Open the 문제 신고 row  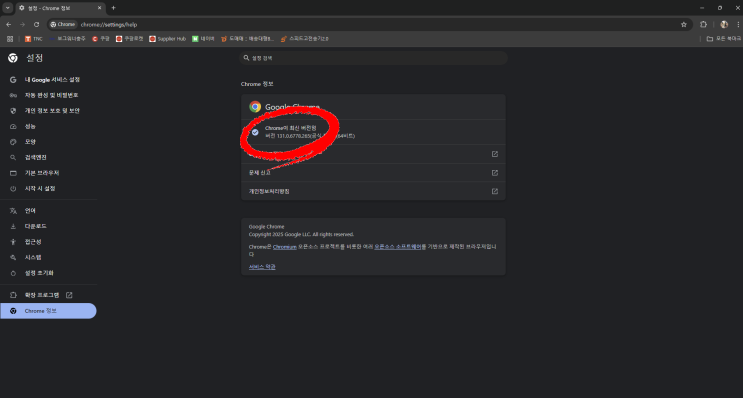(373, 173)
